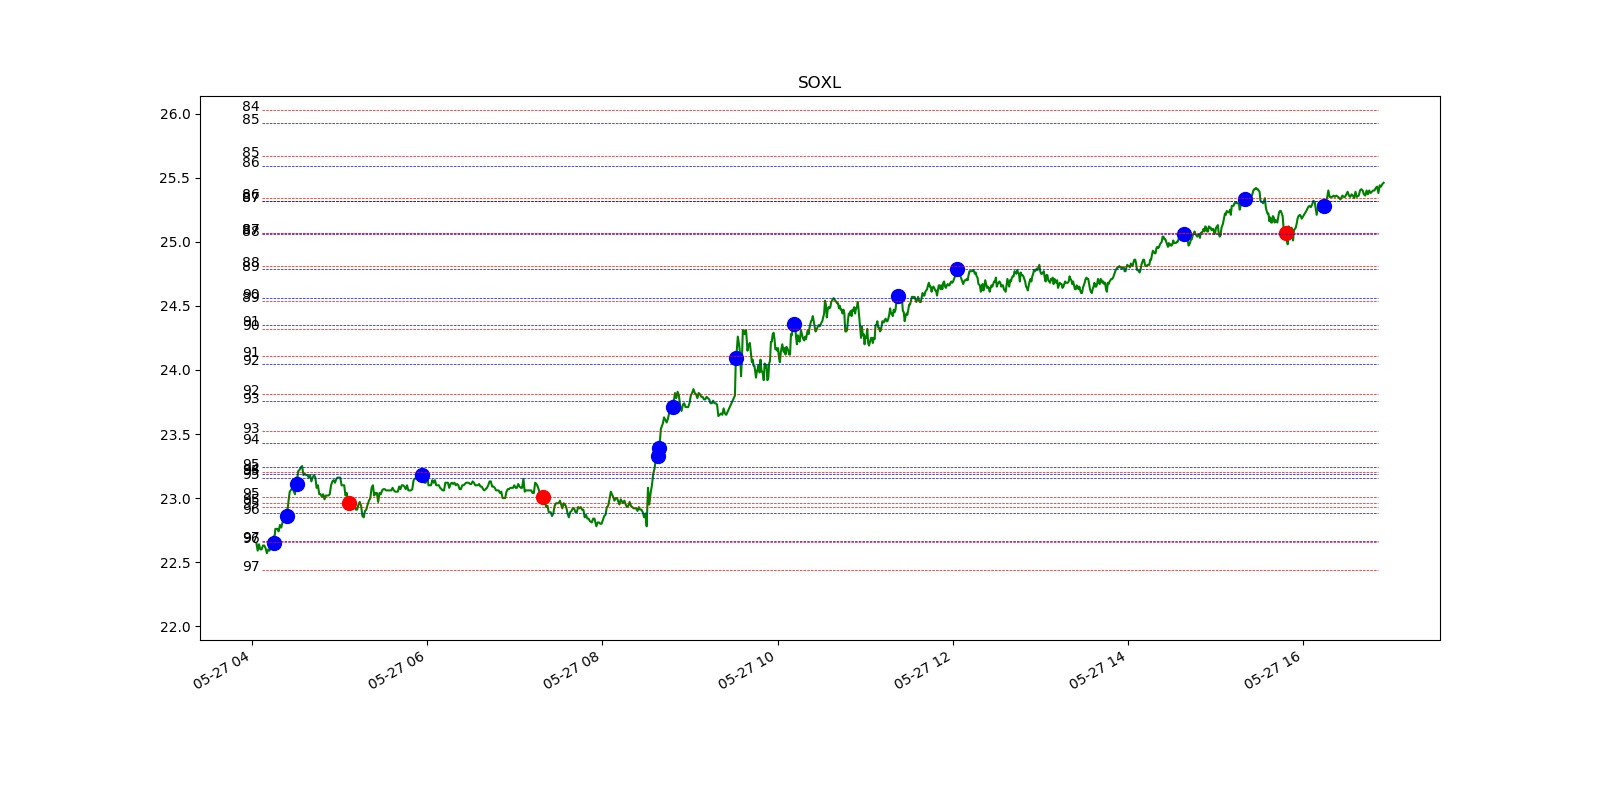The image size is (1600, 800).
Task: Click the 05-27 08 x-axis label
Action: pos(571,669)
